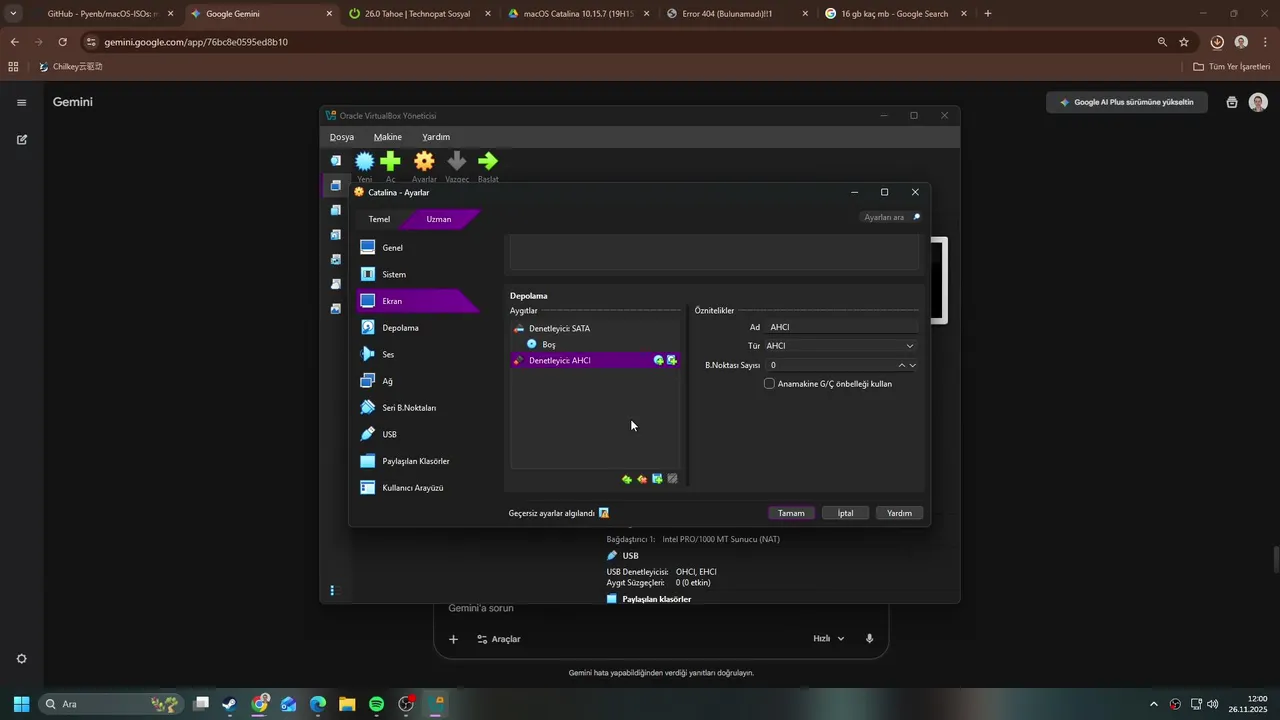1280x720 pixels.
Task: Open the Dosya menu in VirtualBox
Action: pyautogui.click(x=342, y=137)
